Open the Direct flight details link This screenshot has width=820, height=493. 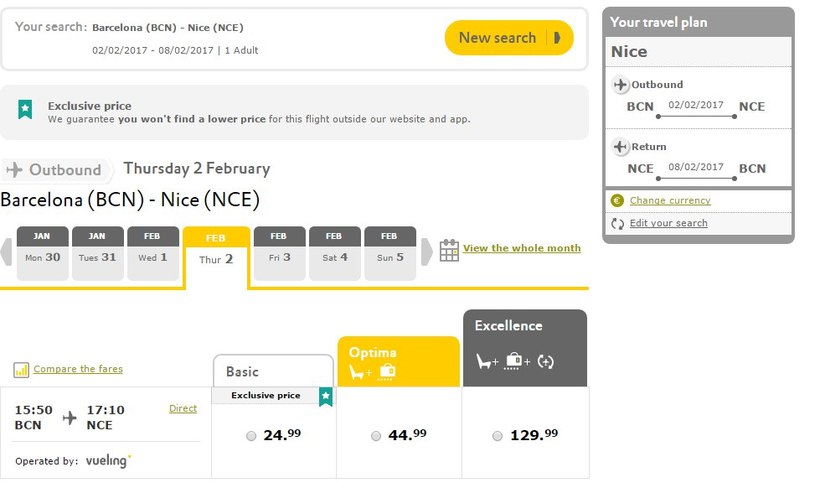(x=183, y=408)
